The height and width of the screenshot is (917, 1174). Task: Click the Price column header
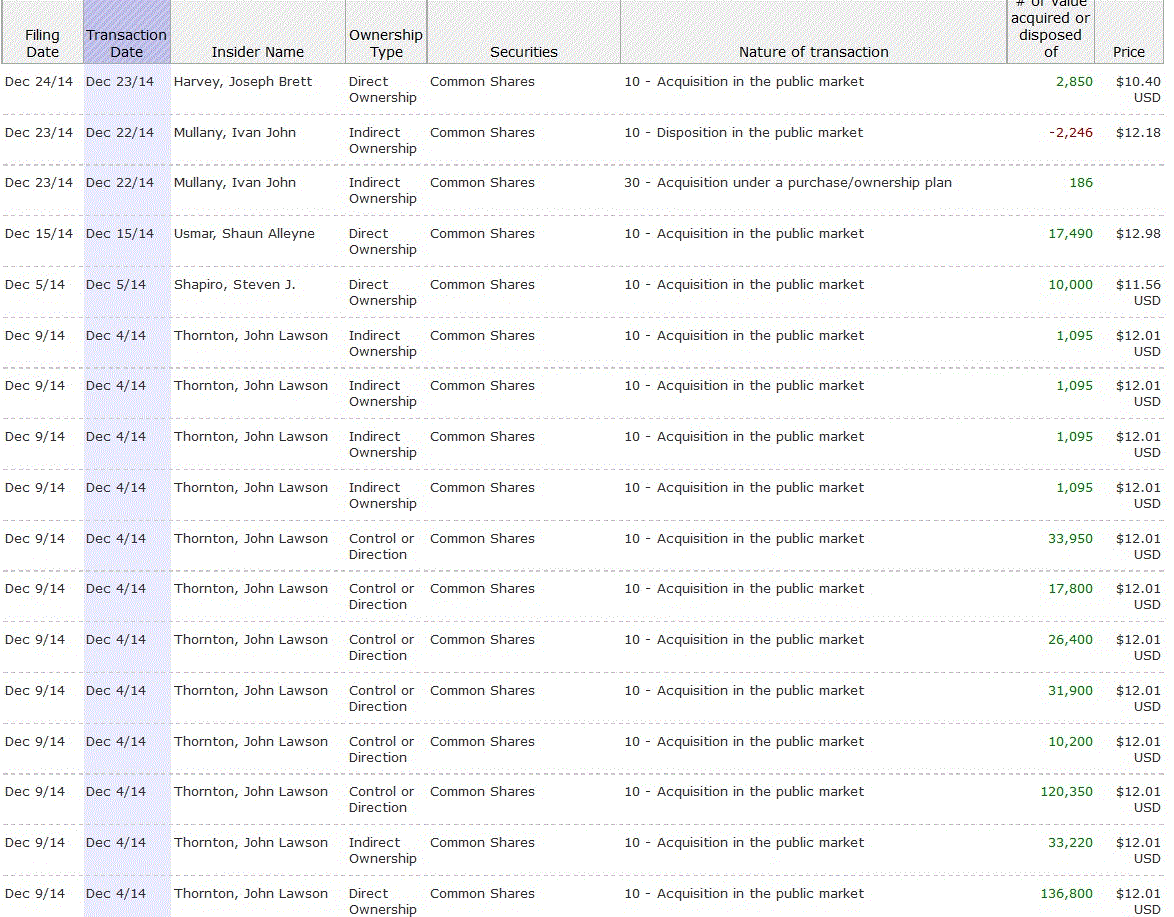1128,52
